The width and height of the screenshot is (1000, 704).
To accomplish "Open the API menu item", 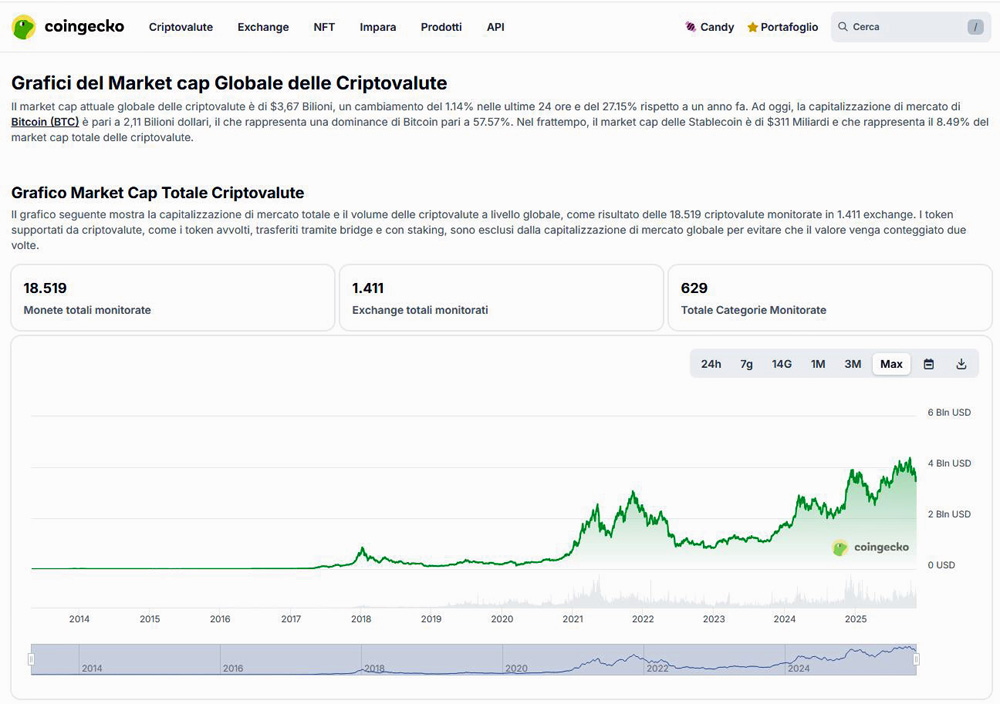I will click(x=495, y=27).
